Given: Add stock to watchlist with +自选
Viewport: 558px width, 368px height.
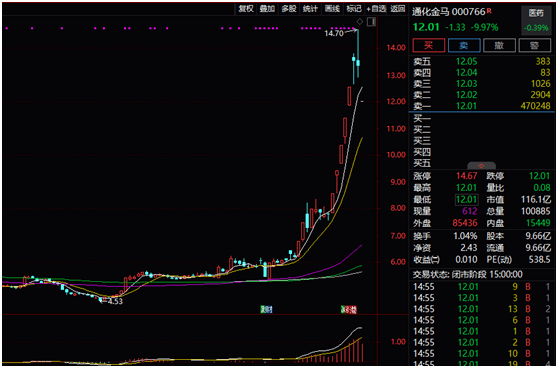Looking at the screenshot, I should (376, 8).
